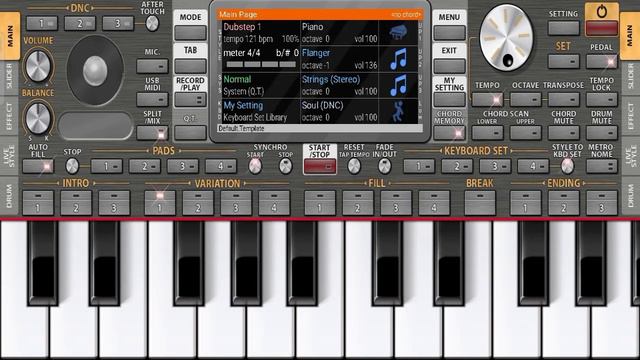
Task: Toggle the SPLIT/MIX button
Action: [x=152, y=133]
